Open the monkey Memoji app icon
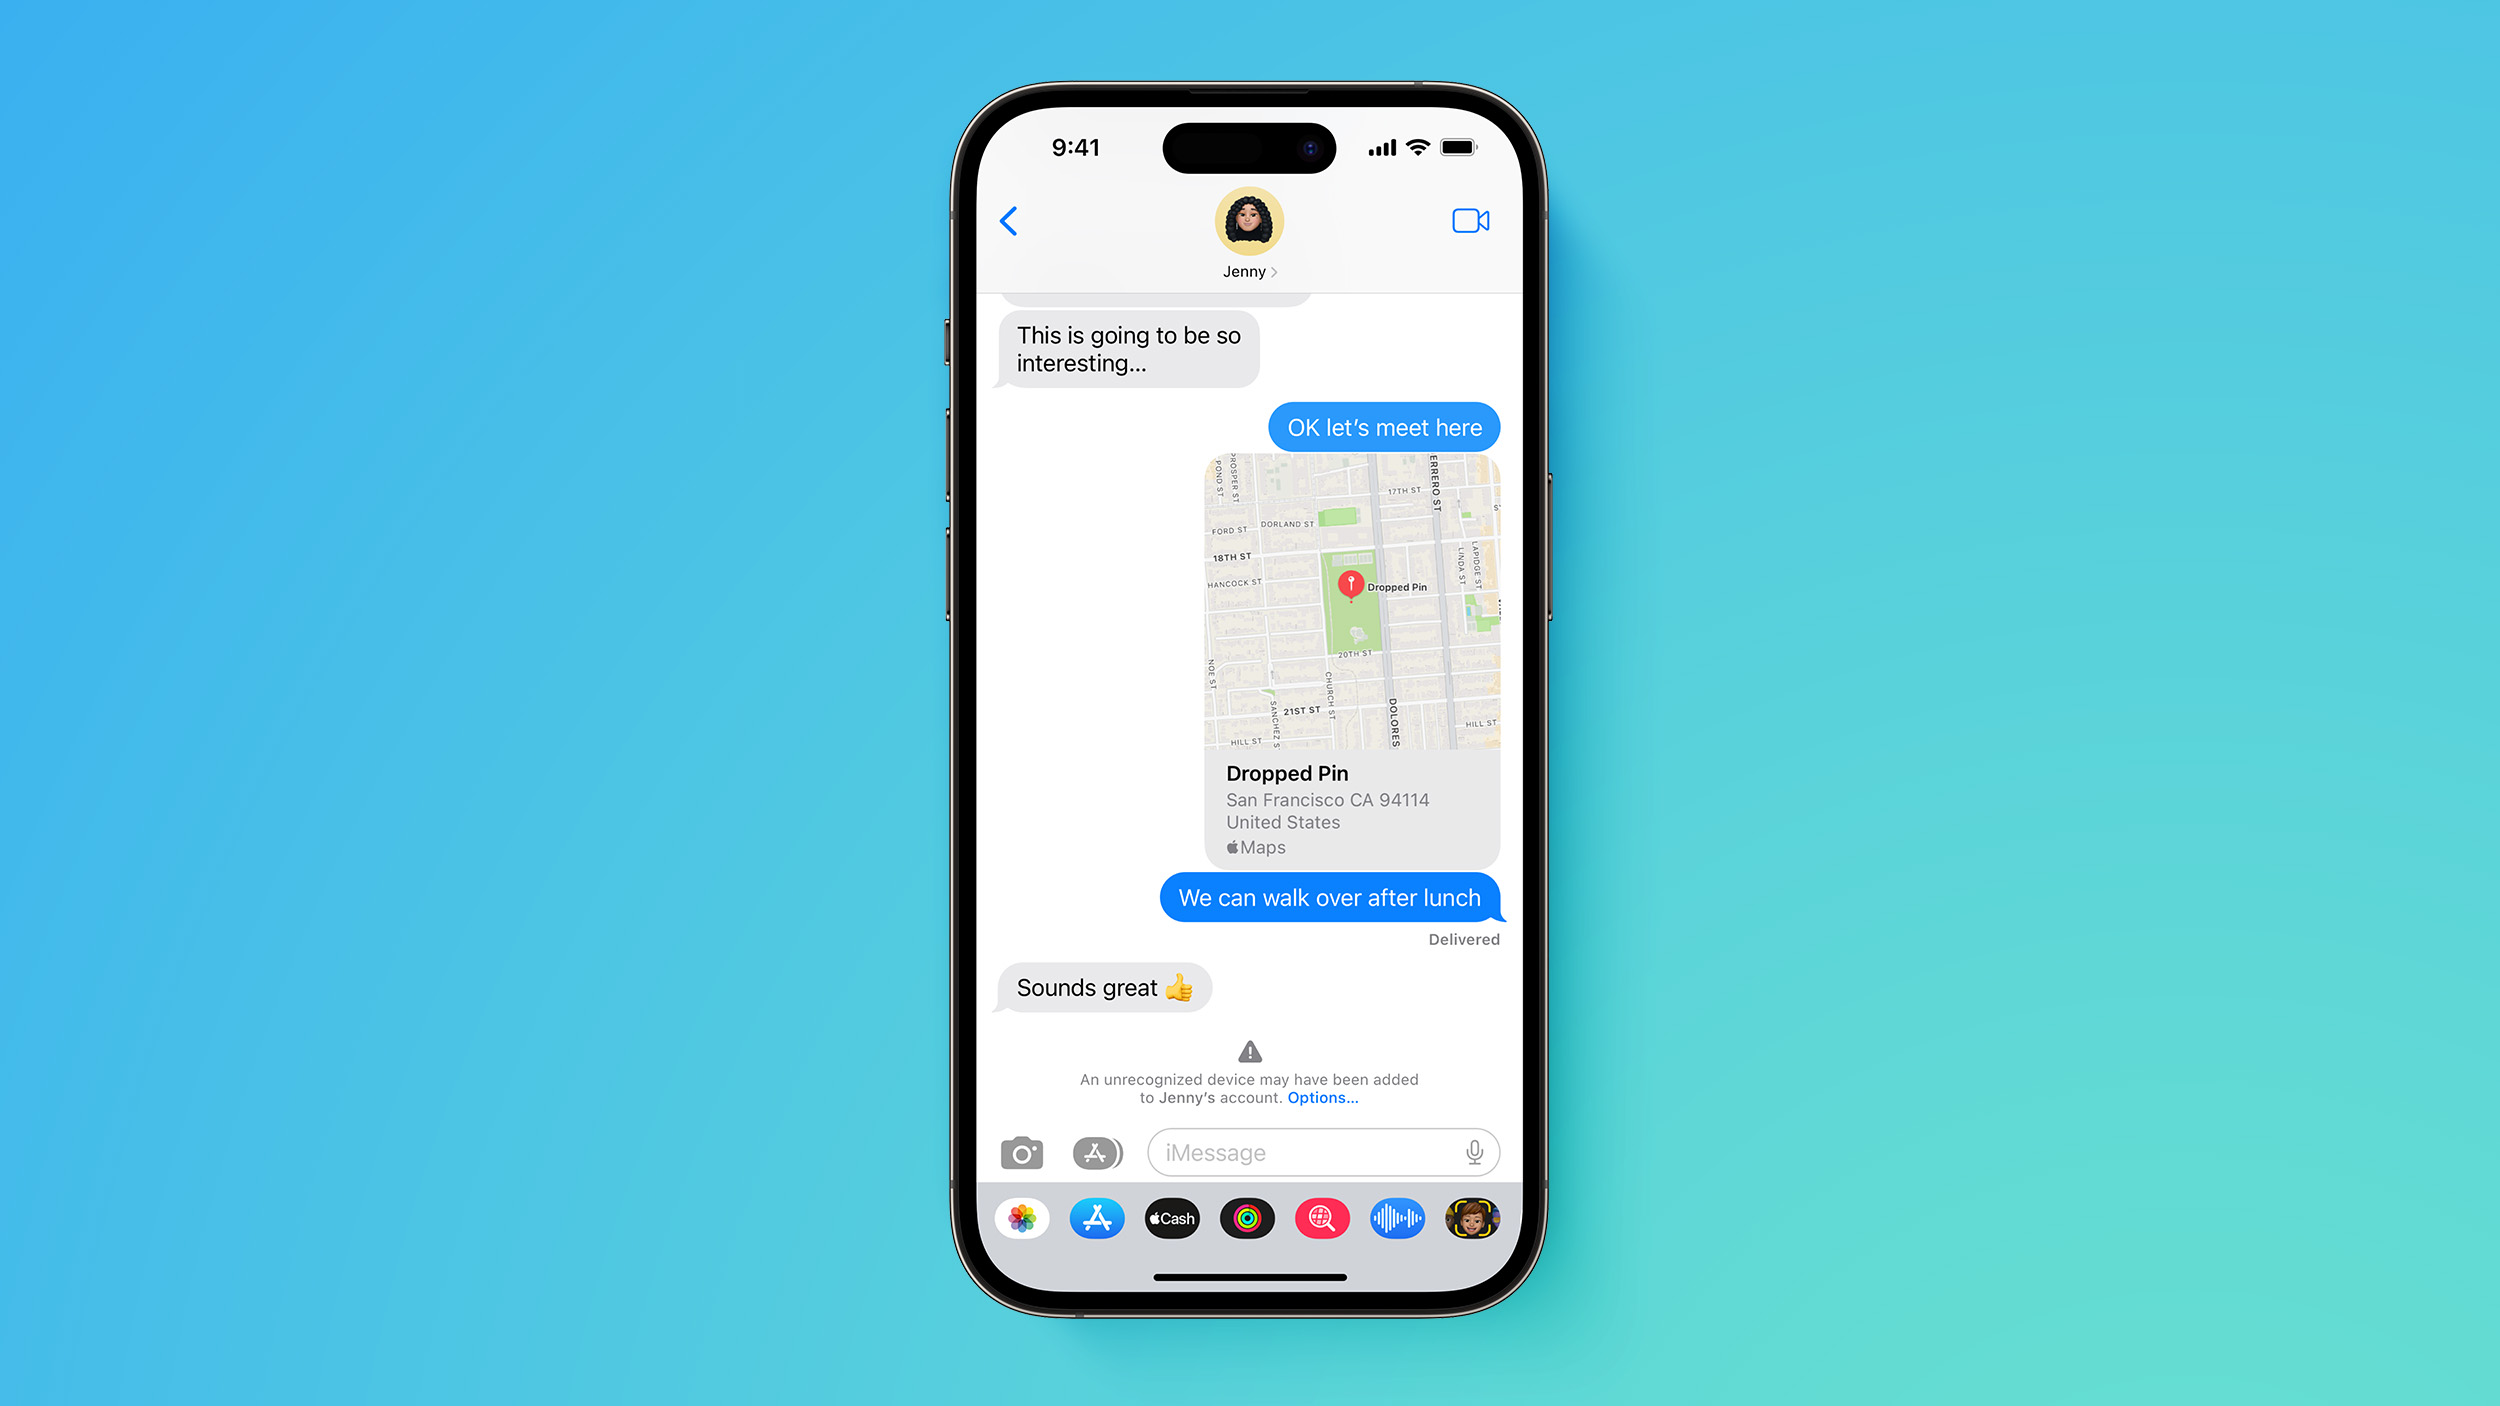The image size is (2500, 1406). pyautogui.click(x=1471, y=1219)
